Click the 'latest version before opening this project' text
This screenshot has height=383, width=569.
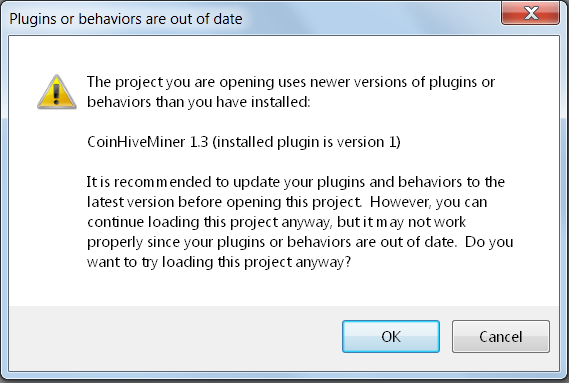224,202
